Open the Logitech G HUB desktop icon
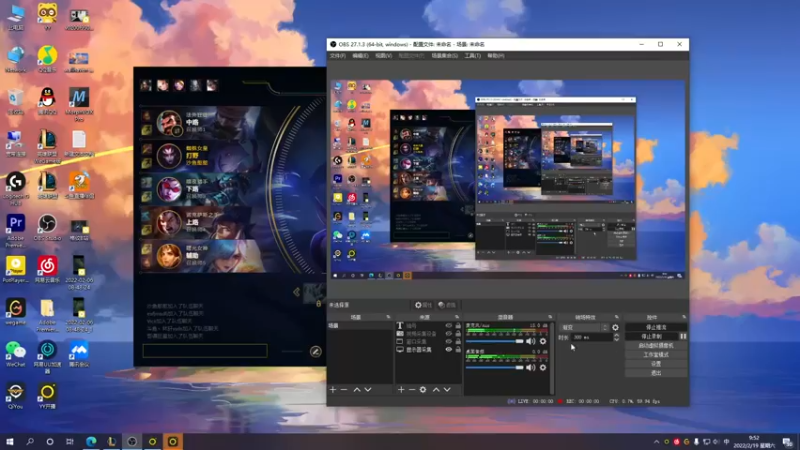Viewport: 800px width, 450px height. [15, 188]
